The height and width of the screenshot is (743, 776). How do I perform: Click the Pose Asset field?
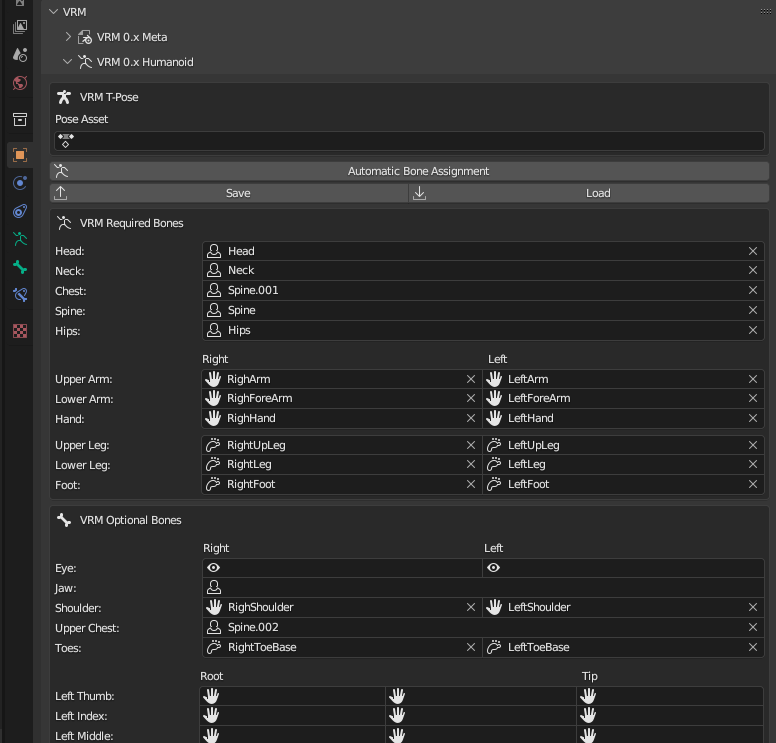409,141
